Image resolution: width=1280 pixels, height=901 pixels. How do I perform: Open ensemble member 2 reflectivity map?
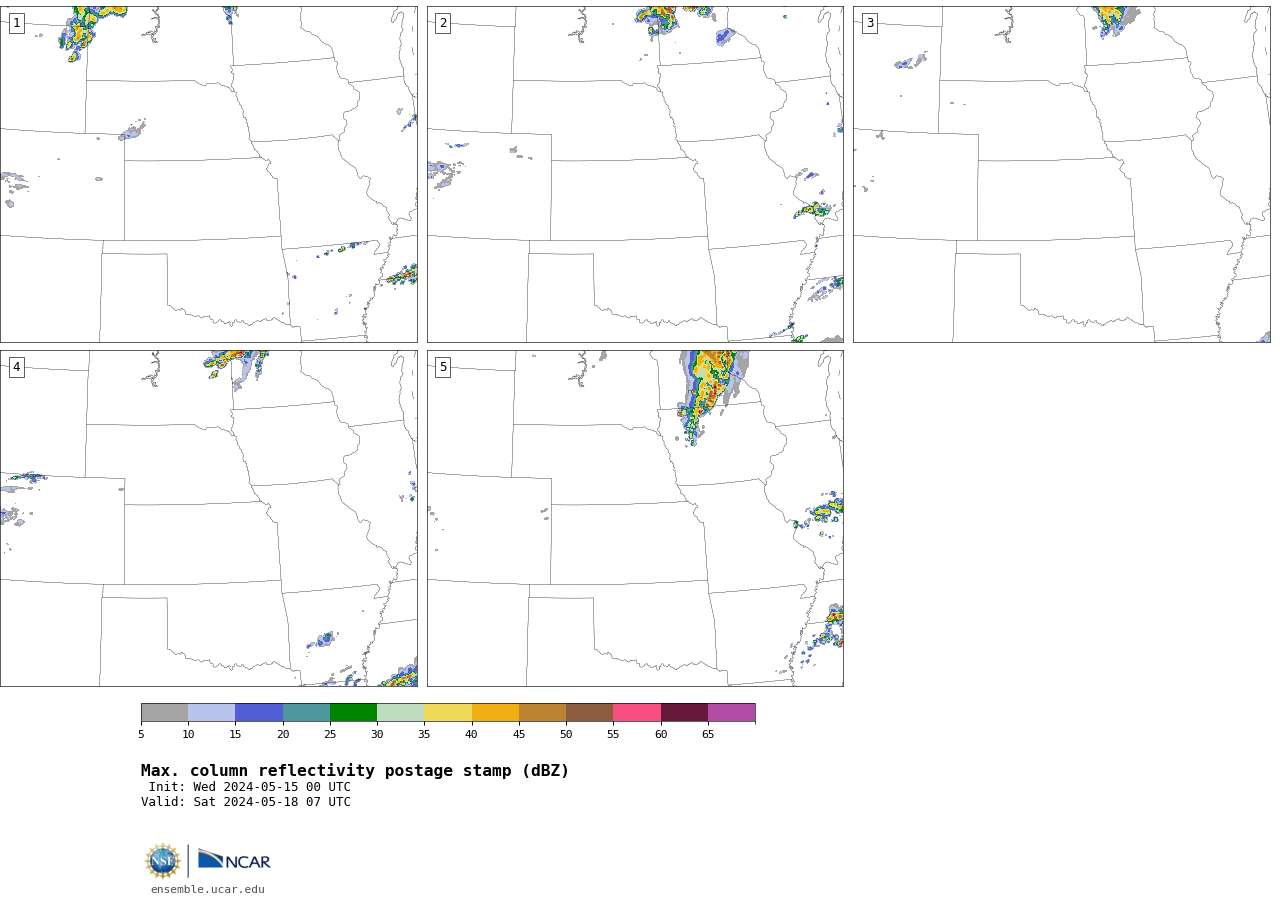click(635, 174)
